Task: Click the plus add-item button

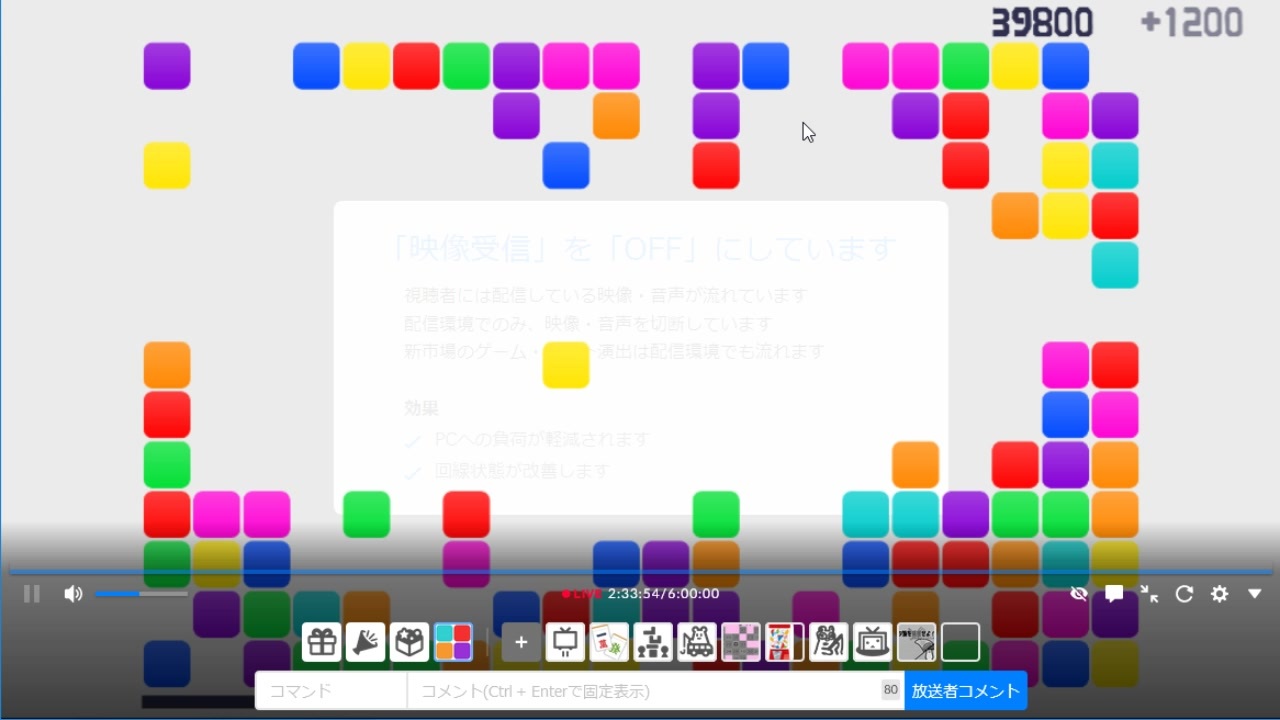Action: point(521,642)
